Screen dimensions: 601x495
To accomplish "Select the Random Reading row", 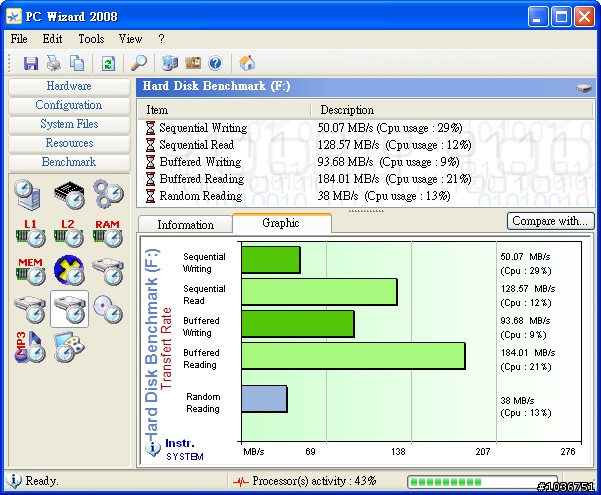I will coord(366,196).
